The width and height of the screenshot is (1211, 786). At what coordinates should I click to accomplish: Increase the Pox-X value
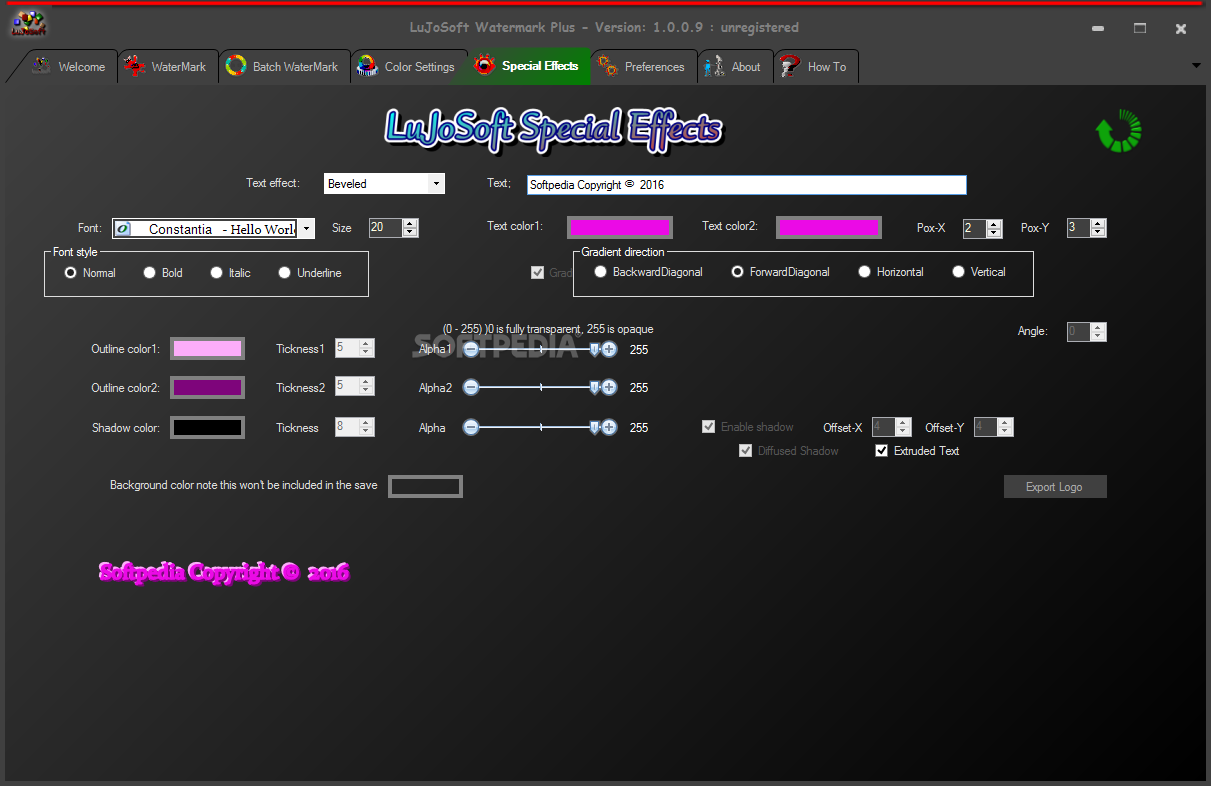994,223
